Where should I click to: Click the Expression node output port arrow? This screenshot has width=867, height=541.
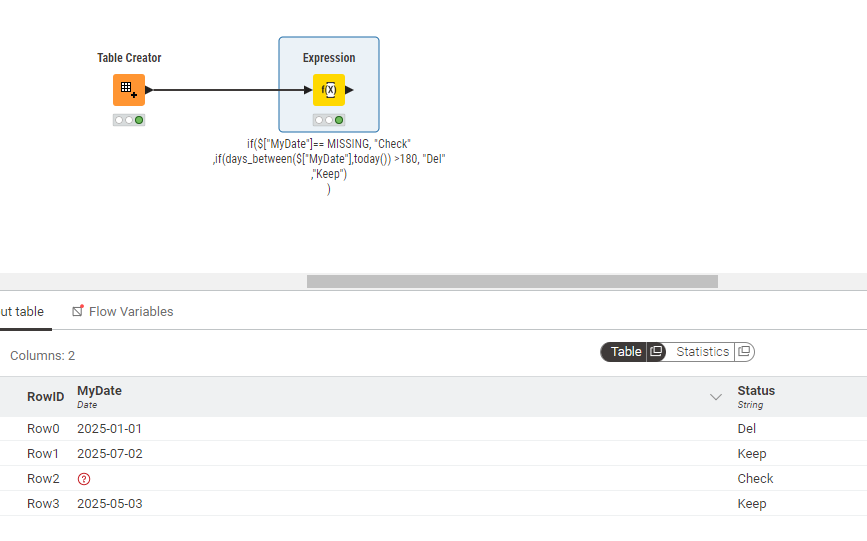349,90
